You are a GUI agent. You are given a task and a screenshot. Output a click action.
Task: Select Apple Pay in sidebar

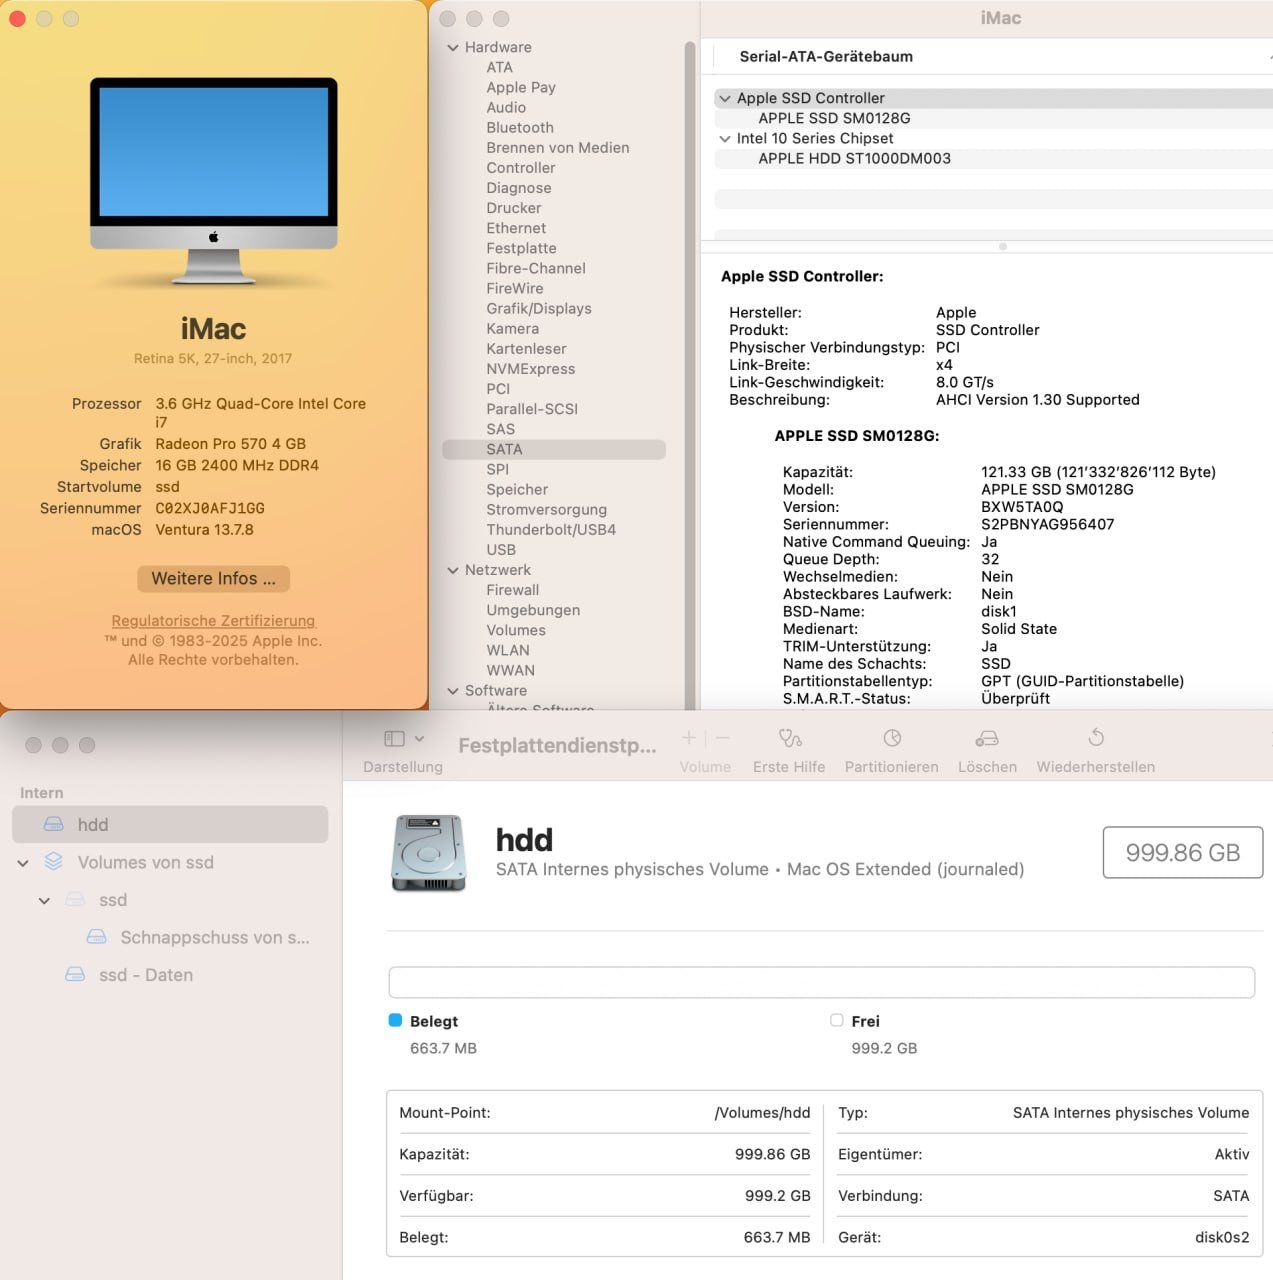point(521,87)
